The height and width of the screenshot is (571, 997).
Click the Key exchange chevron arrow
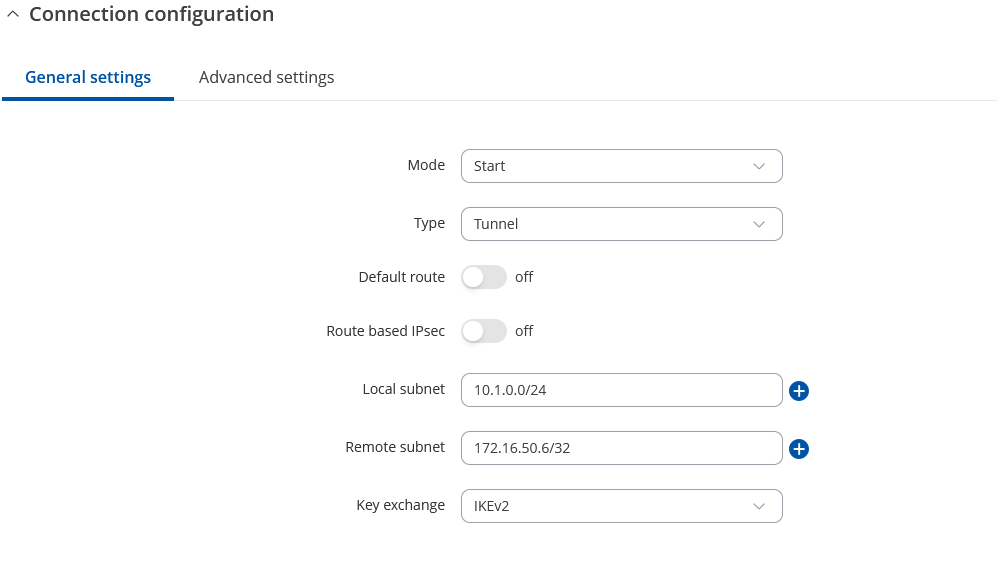pos(759,506)
